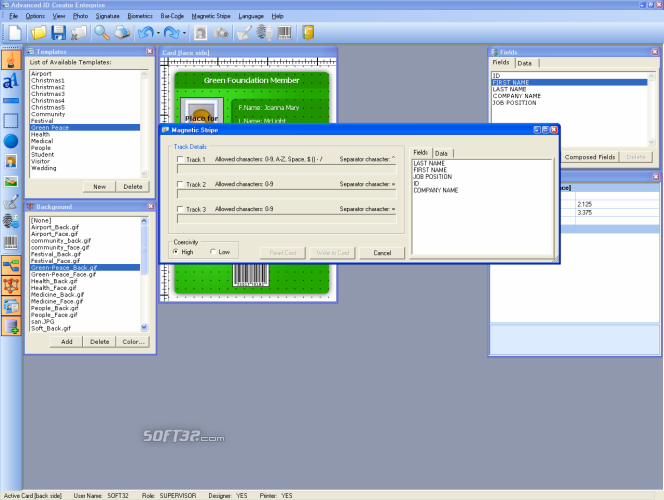Redo the action with the blue arrow
Screen dimensions: 664x500
point(172,33)
